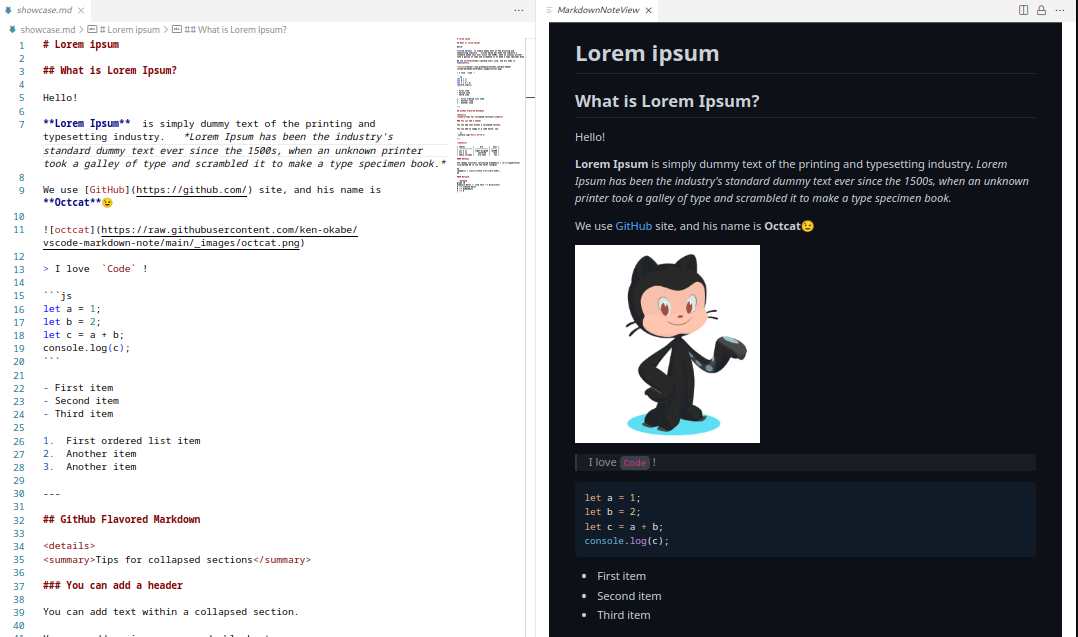Click symbol icon before '# Lorem ipsum' breadcrumb

pyautogui.click(x=92, y=30)
